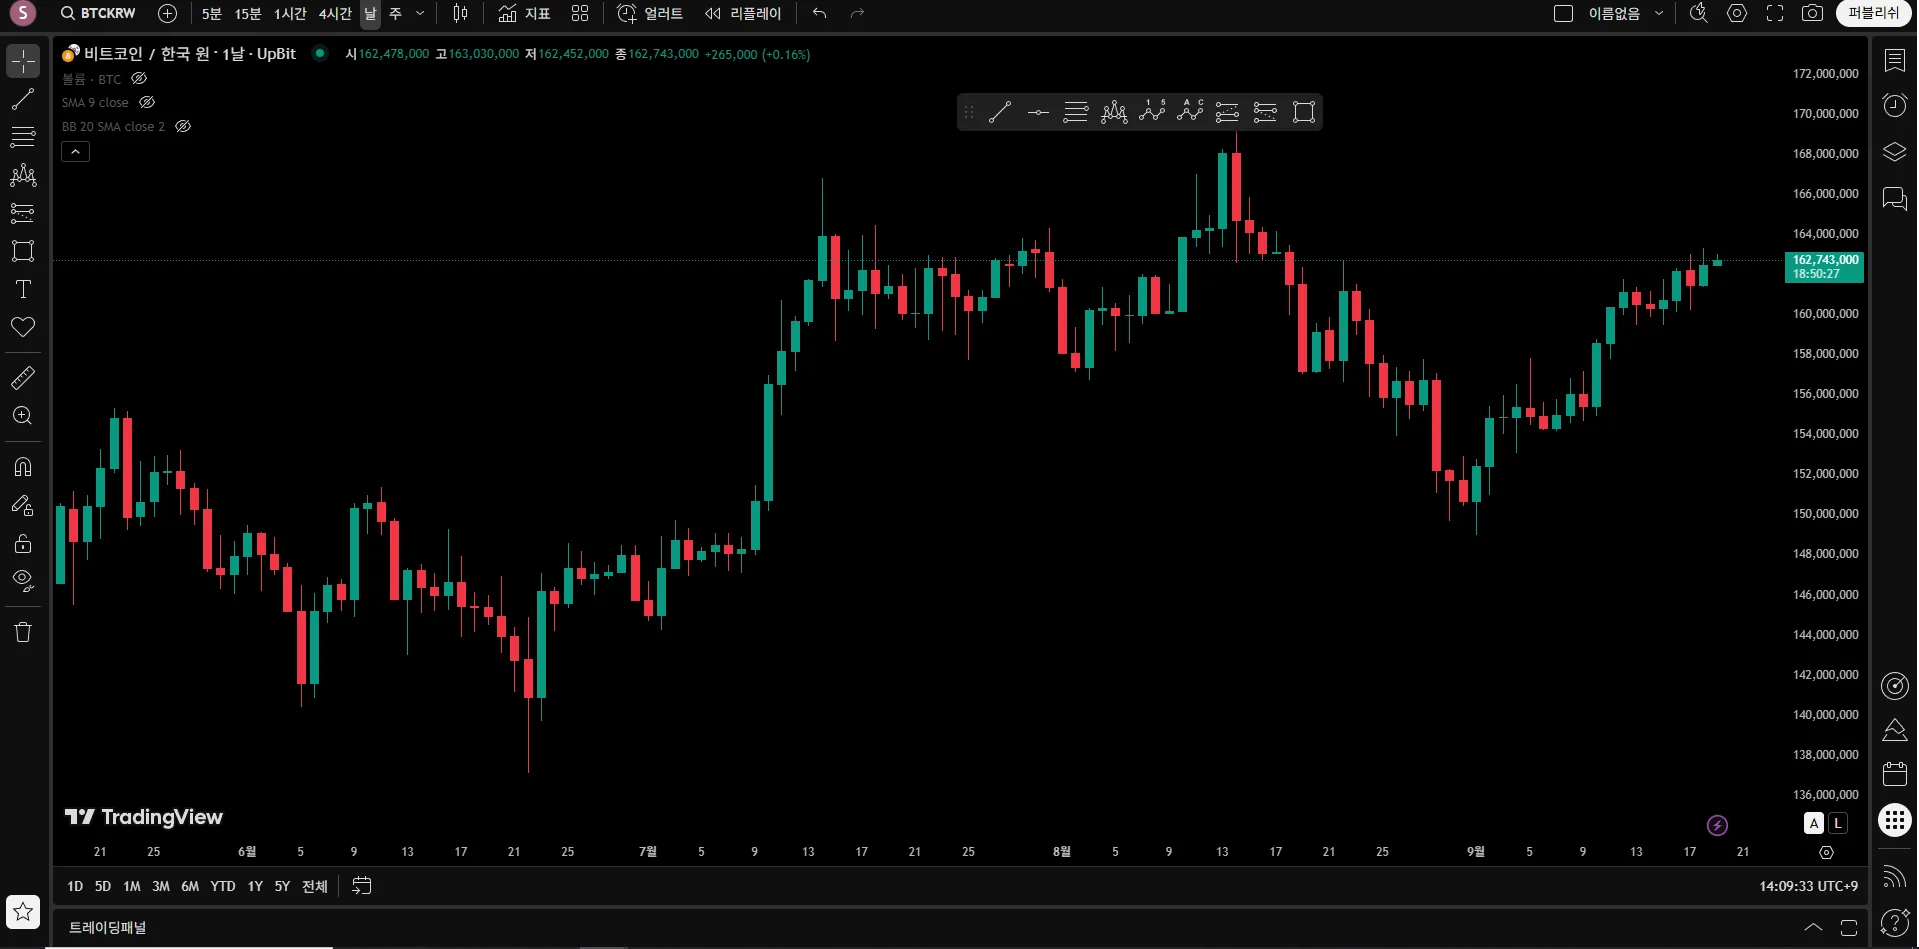
Task: Open indicator templates grid
Action: 580,14
